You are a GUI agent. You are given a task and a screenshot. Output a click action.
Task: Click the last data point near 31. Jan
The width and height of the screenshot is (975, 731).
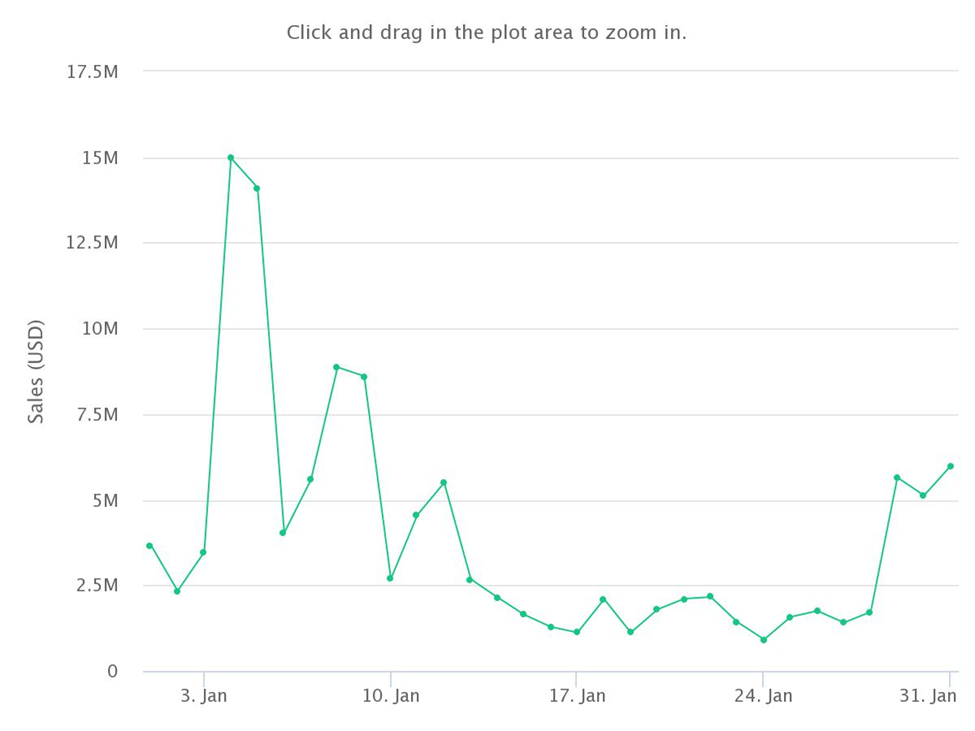pos(950,466)
